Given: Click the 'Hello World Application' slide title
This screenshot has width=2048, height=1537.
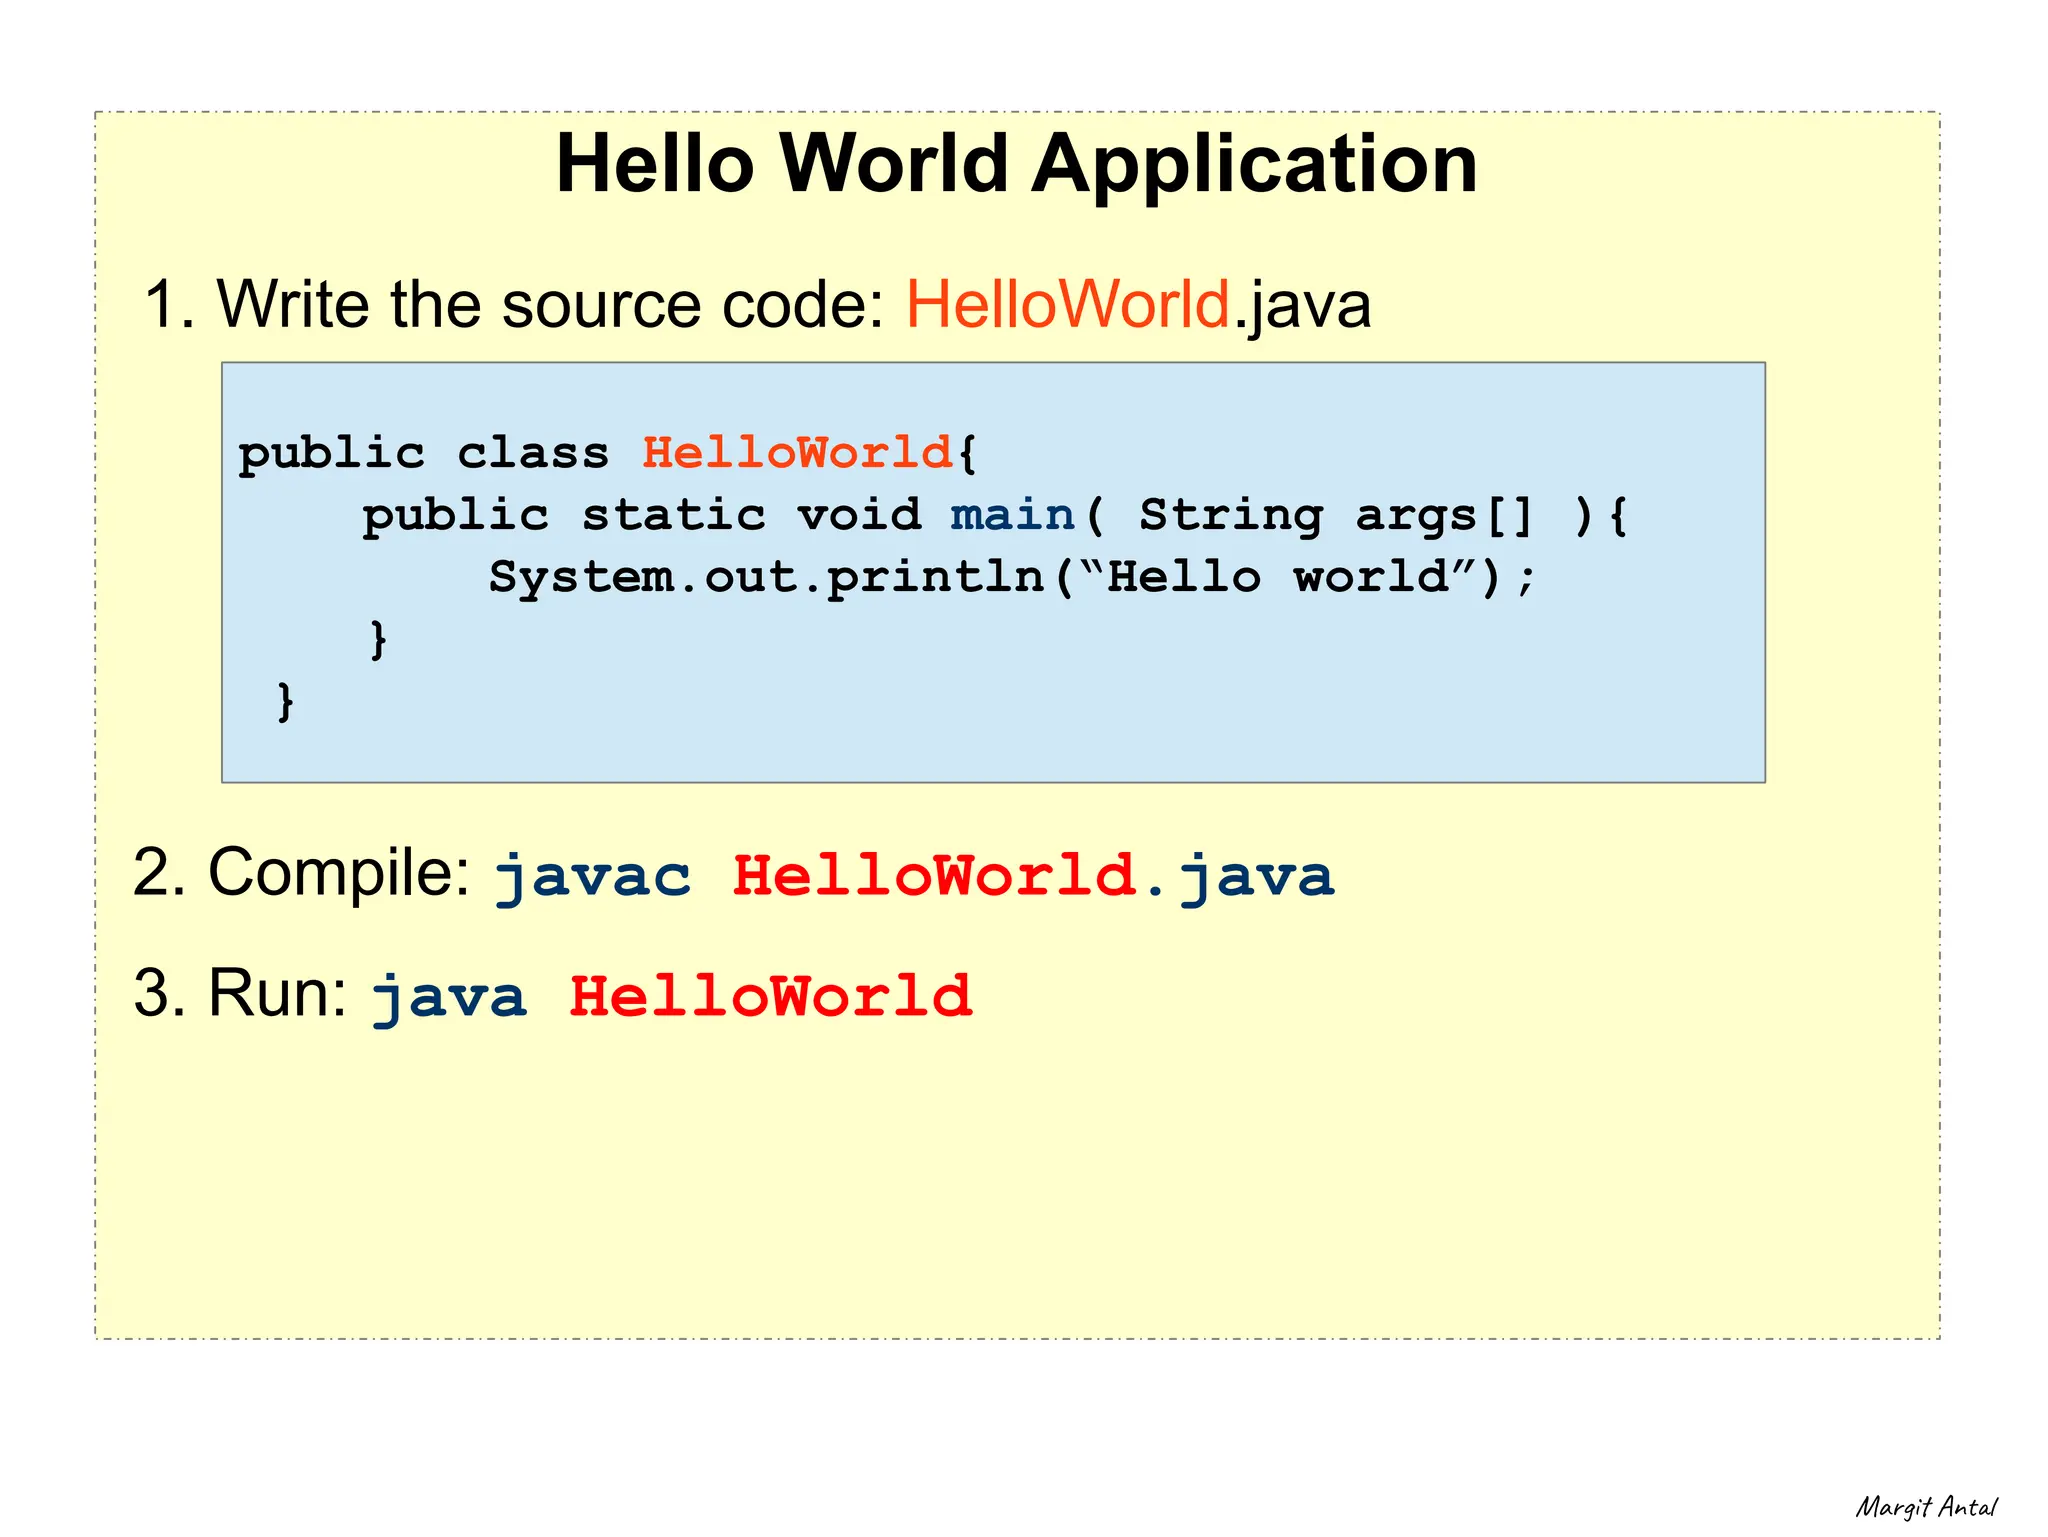Looking at the screenshot, I should point(1016,164).
